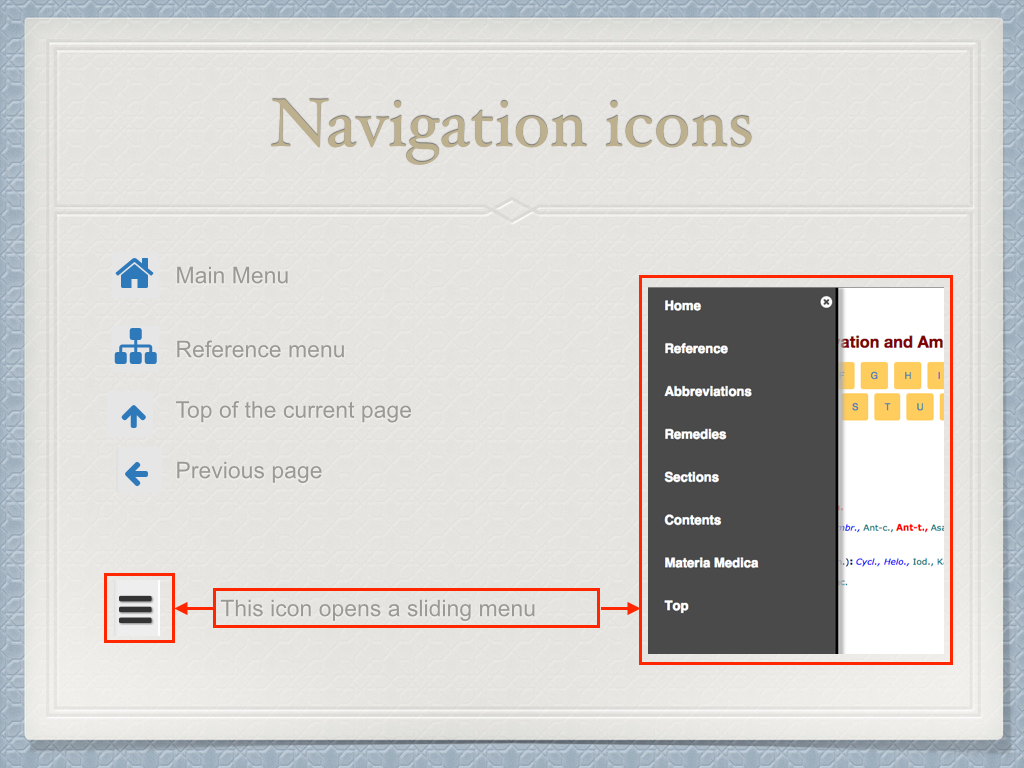This screenshot has width=1024, height=768.
Task: Click the Iod. remedy link
Action: pyautogui.click(x=923, y=562)
